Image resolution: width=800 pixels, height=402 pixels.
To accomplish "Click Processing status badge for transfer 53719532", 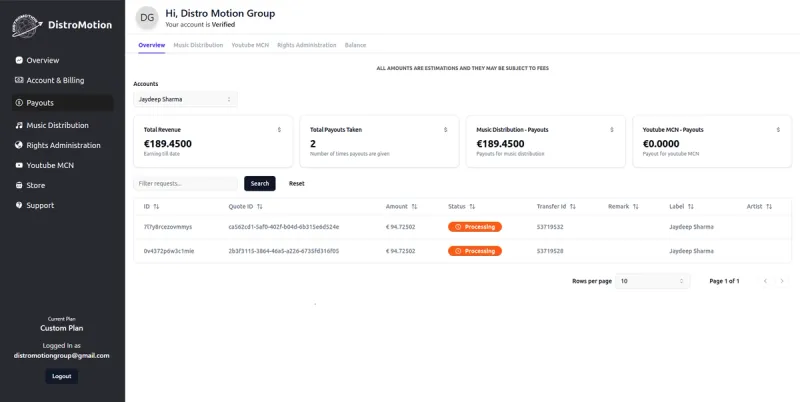I will (x=474, y=227).
